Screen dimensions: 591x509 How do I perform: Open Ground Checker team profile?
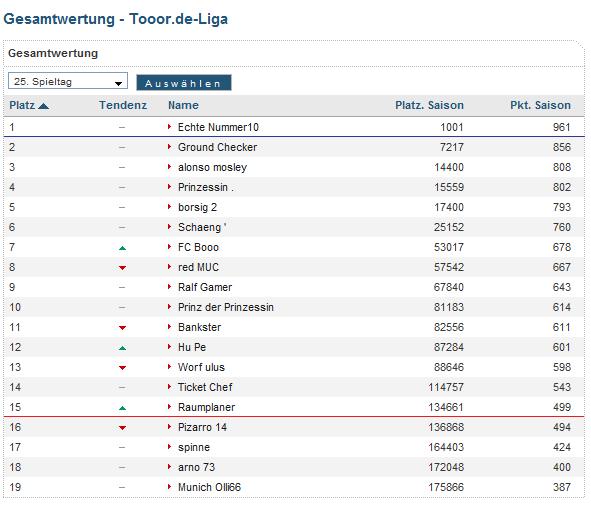click(x=217, y=147)
